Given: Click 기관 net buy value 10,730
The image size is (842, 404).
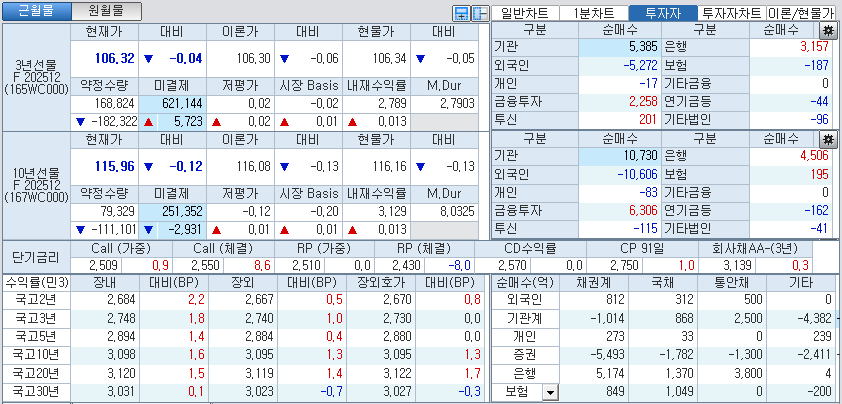Looking at the screenshot, I should (x=640, y=156).
